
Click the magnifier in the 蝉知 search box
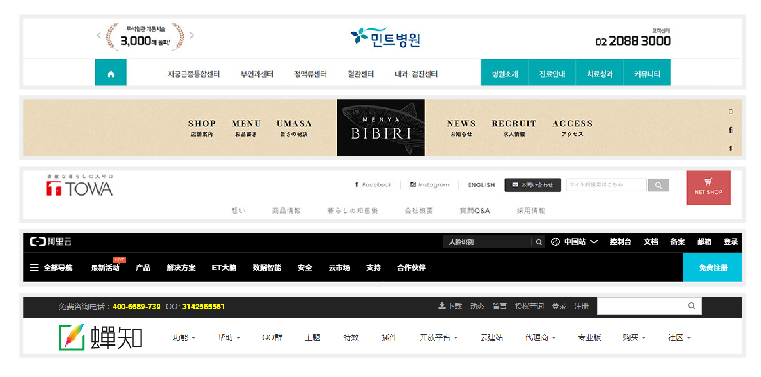(691, 306)
